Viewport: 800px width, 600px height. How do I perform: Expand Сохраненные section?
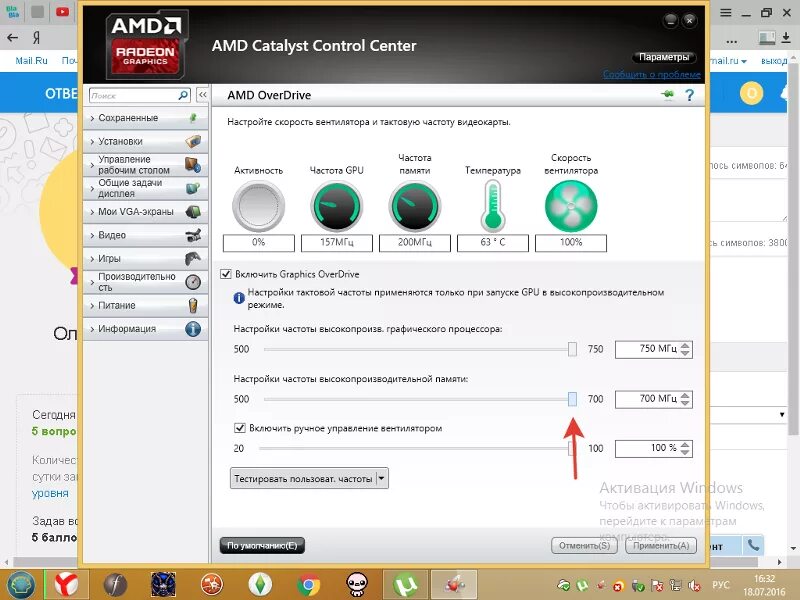pos(145,118)
